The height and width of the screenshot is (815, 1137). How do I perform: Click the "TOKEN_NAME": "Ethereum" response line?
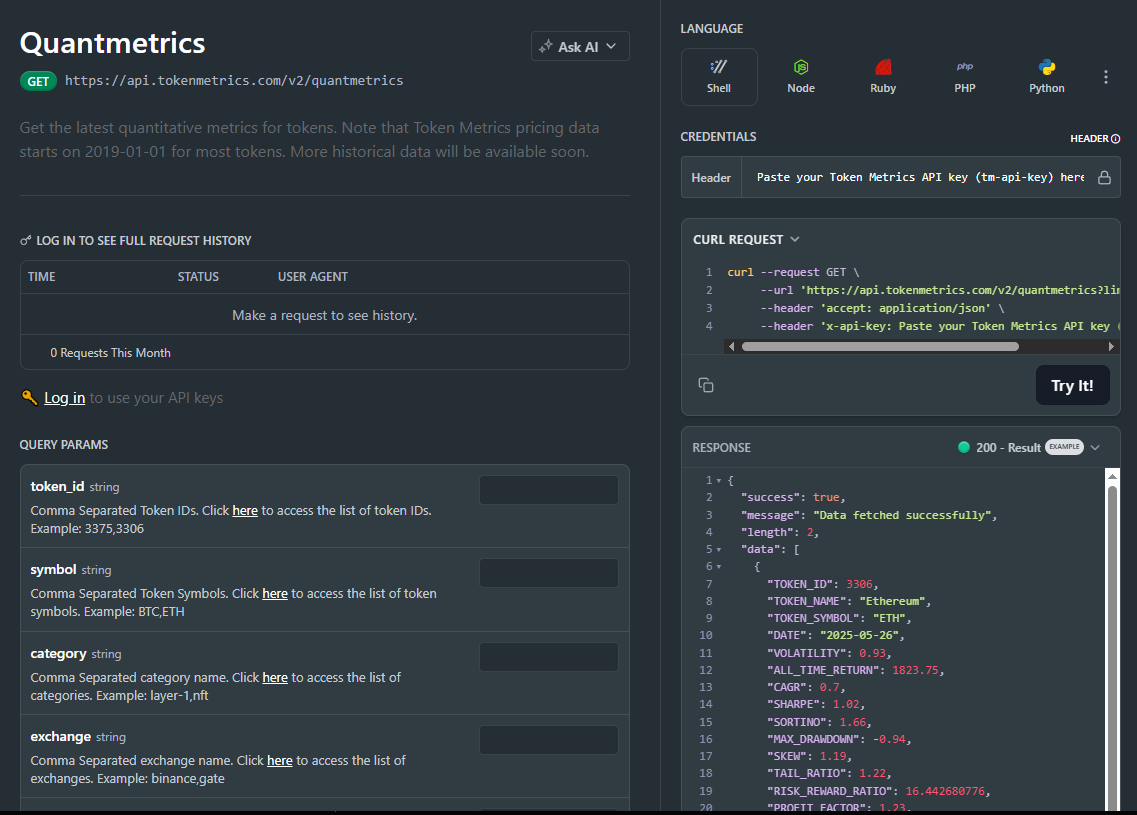click(x=848, y=601)
